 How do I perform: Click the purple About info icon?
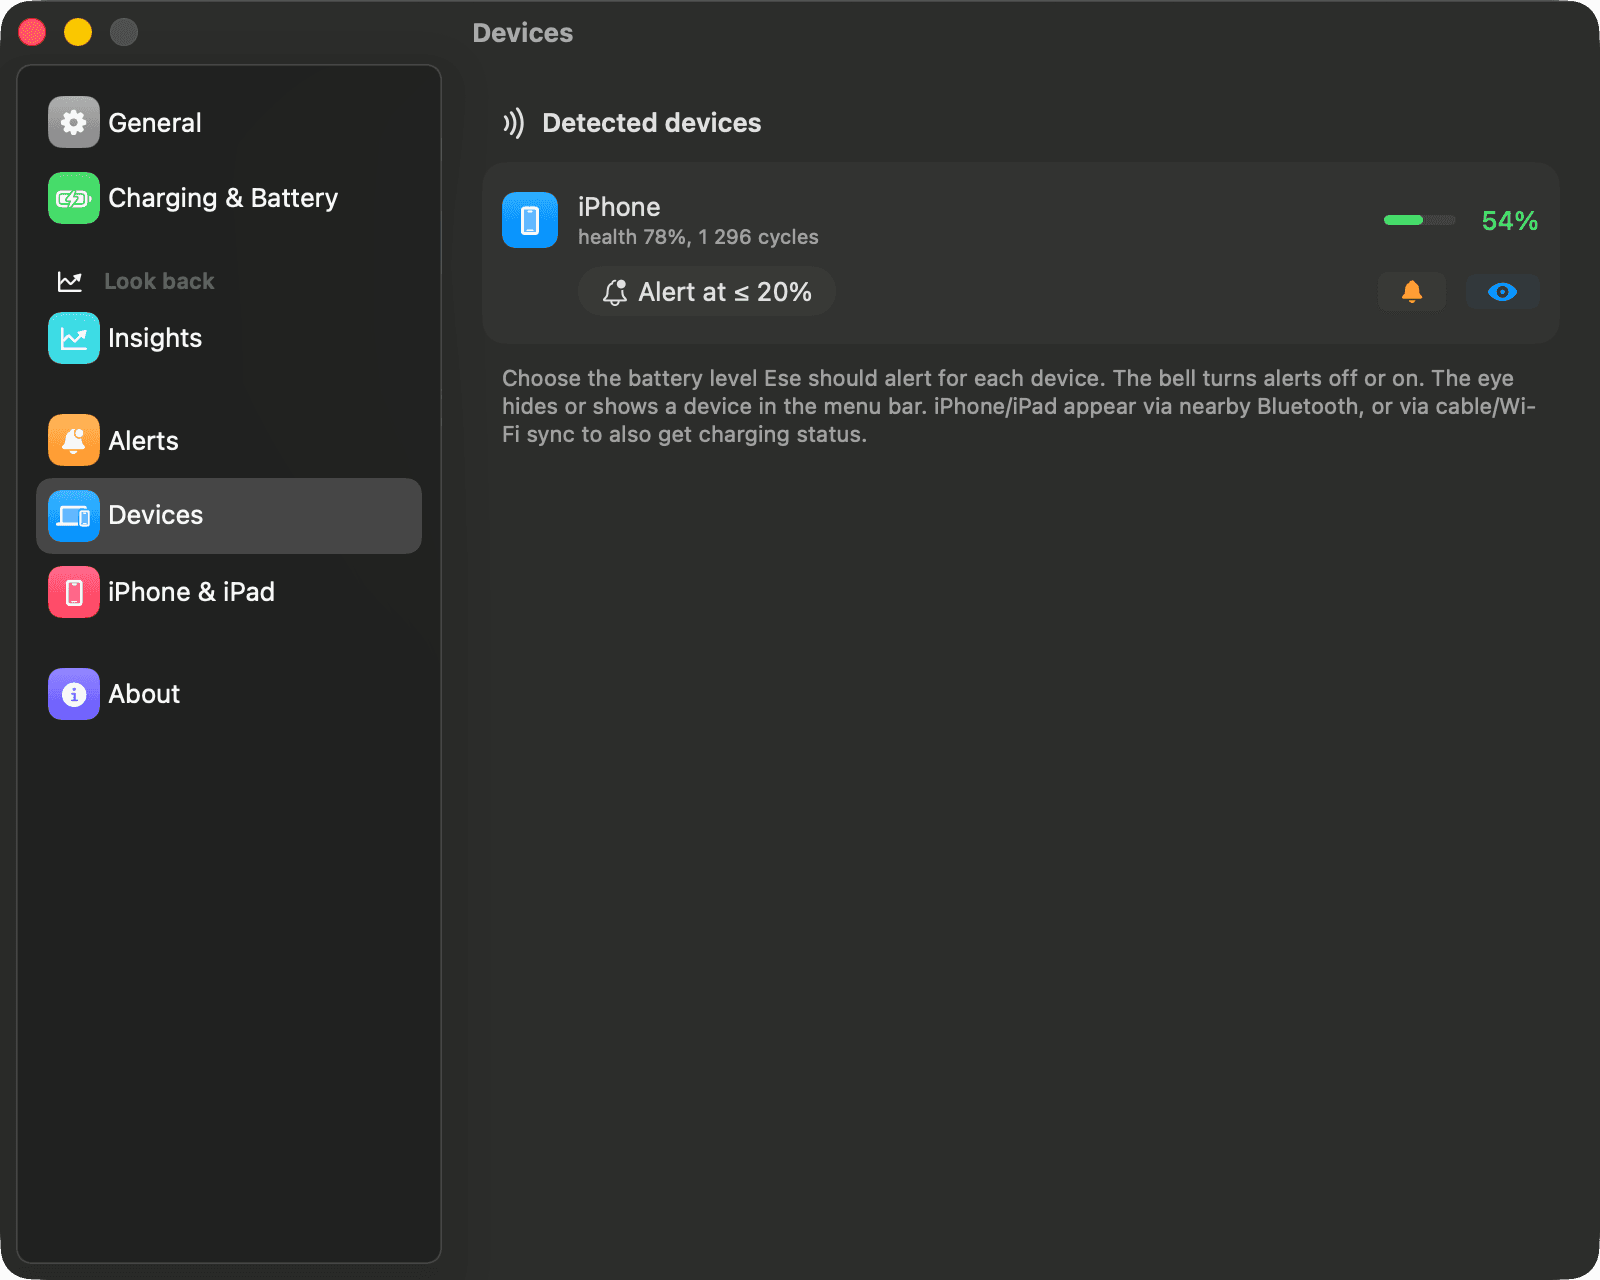(x=74, y=694)
